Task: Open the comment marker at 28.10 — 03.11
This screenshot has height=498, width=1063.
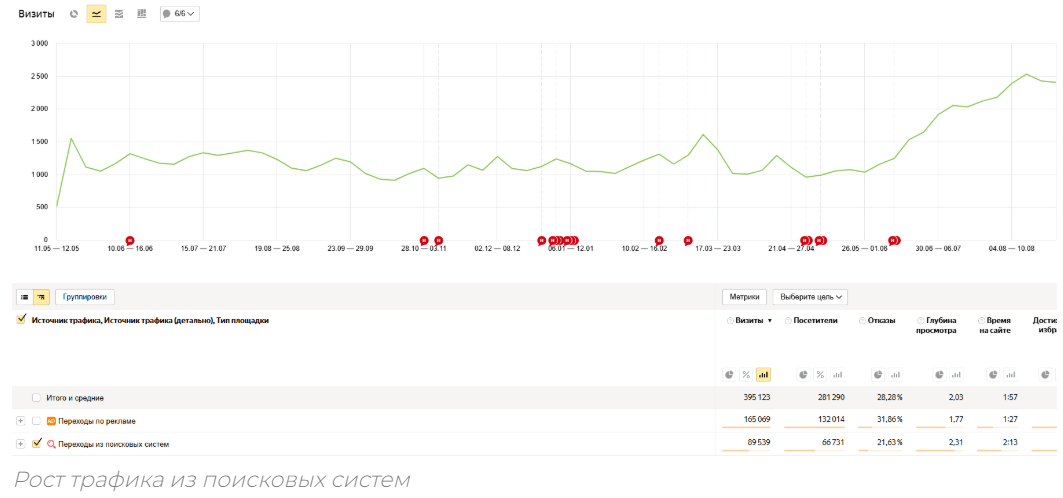Action: 424,241
